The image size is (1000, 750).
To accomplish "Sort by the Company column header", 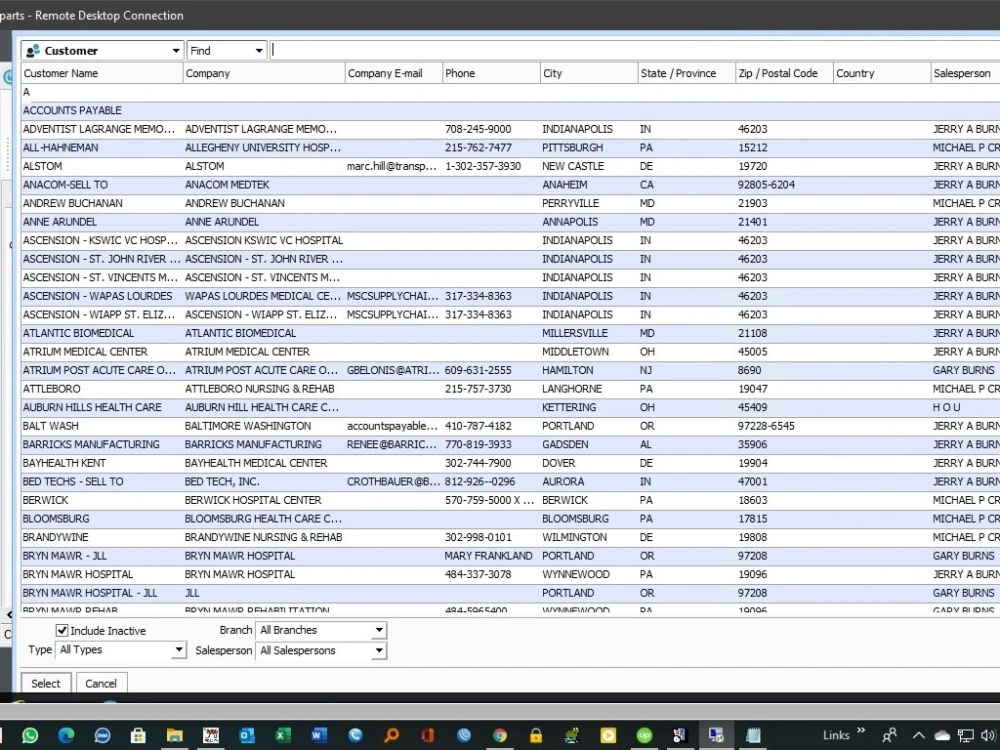I will [264, 73].
